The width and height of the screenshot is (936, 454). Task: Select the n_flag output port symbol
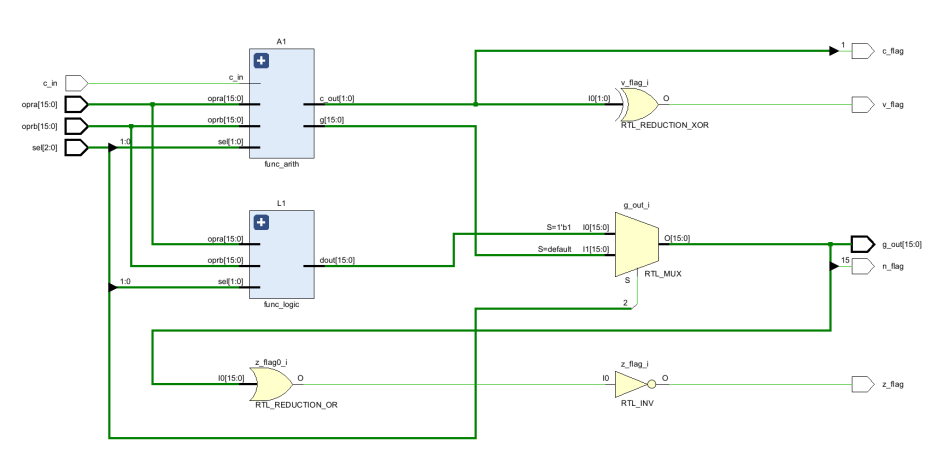pos(863,266)
